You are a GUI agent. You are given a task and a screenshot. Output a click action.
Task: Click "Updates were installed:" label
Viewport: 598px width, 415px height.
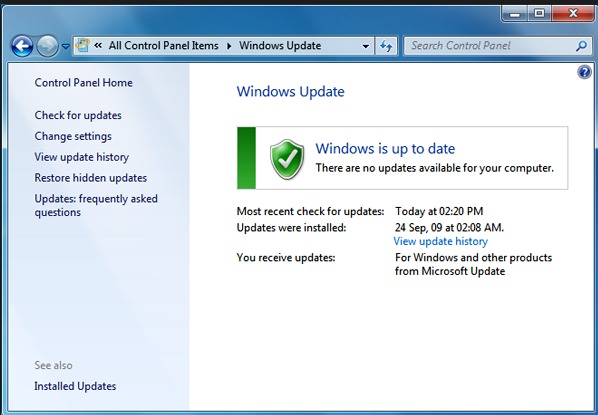(x=291, y=228)
